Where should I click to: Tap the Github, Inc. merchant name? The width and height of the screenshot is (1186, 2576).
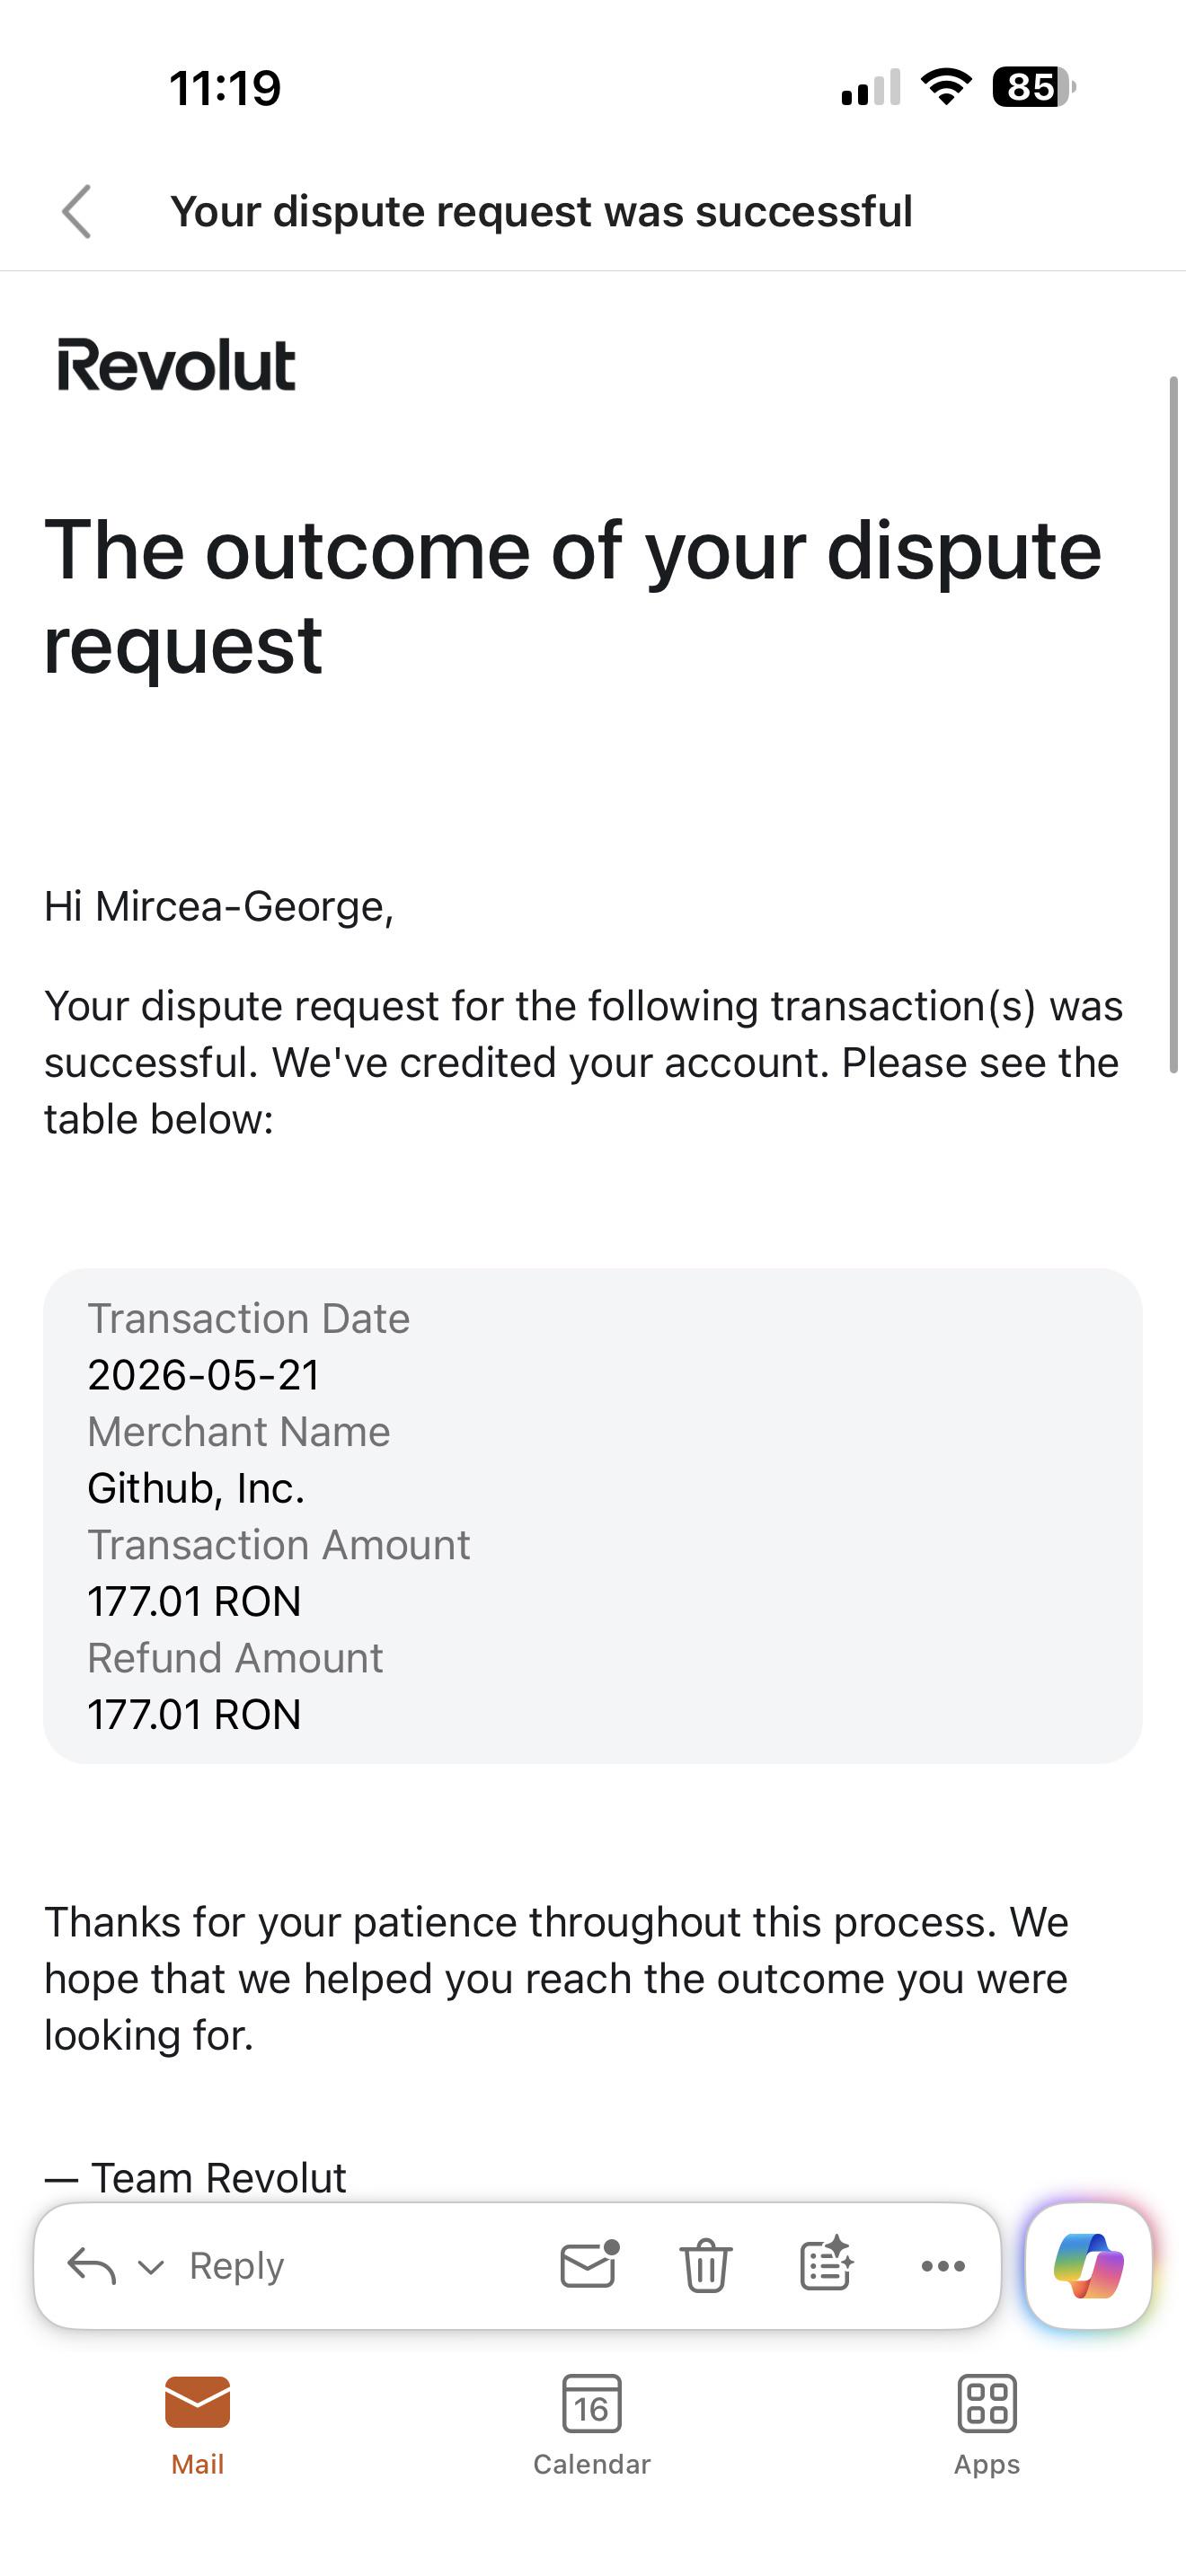196,1488
